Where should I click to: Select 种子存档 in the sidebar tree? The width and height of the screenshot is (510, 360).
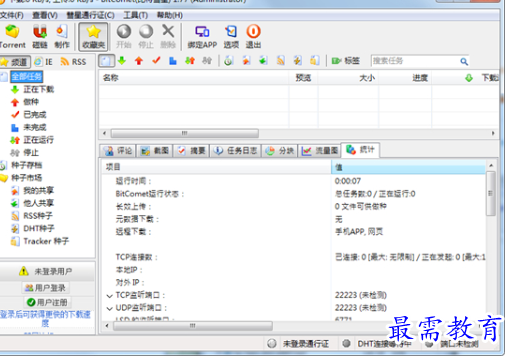tap(27, 165)
